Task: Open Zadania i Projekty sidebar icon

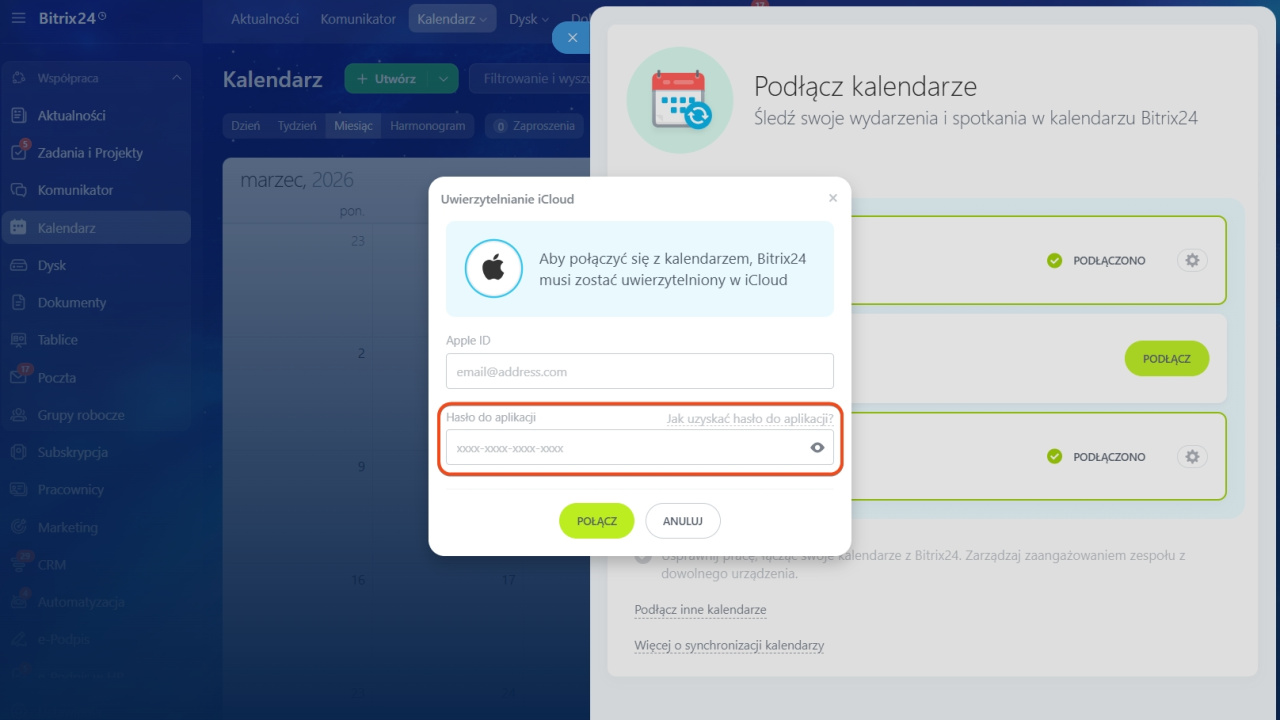Action: tap(18, 153)
